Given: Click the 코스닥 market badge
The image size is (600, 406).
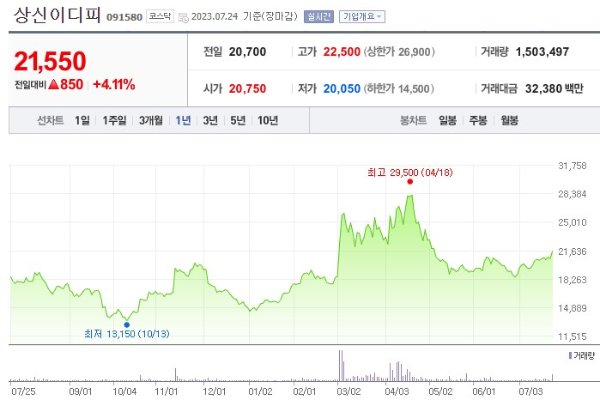Looking at the screenshot, I should click(x=160, y=16).
